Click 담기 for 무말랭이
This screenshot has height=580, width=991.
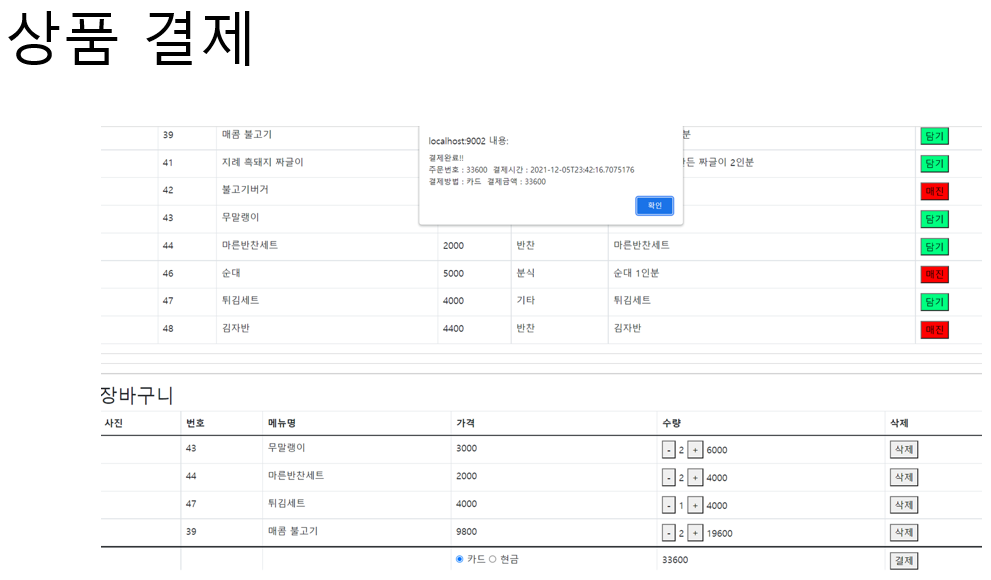934,217
